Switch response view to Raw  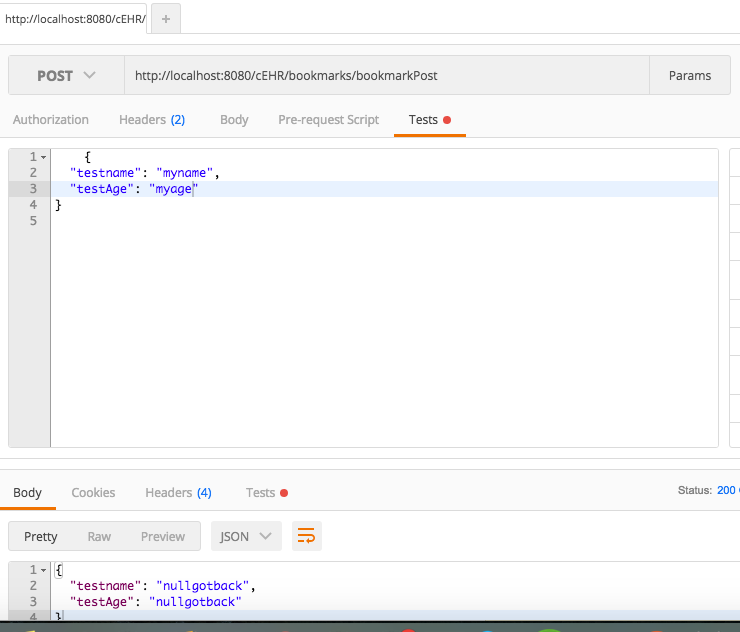coord(99,536)
